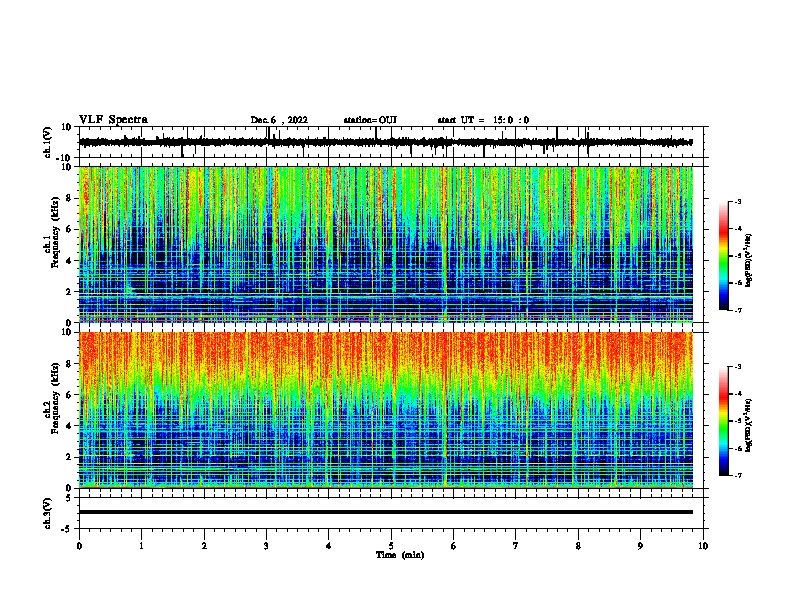Viewport: 792px width, 612px height.
Task: Click time axis tick label '6'
Action: click(454, 546)
